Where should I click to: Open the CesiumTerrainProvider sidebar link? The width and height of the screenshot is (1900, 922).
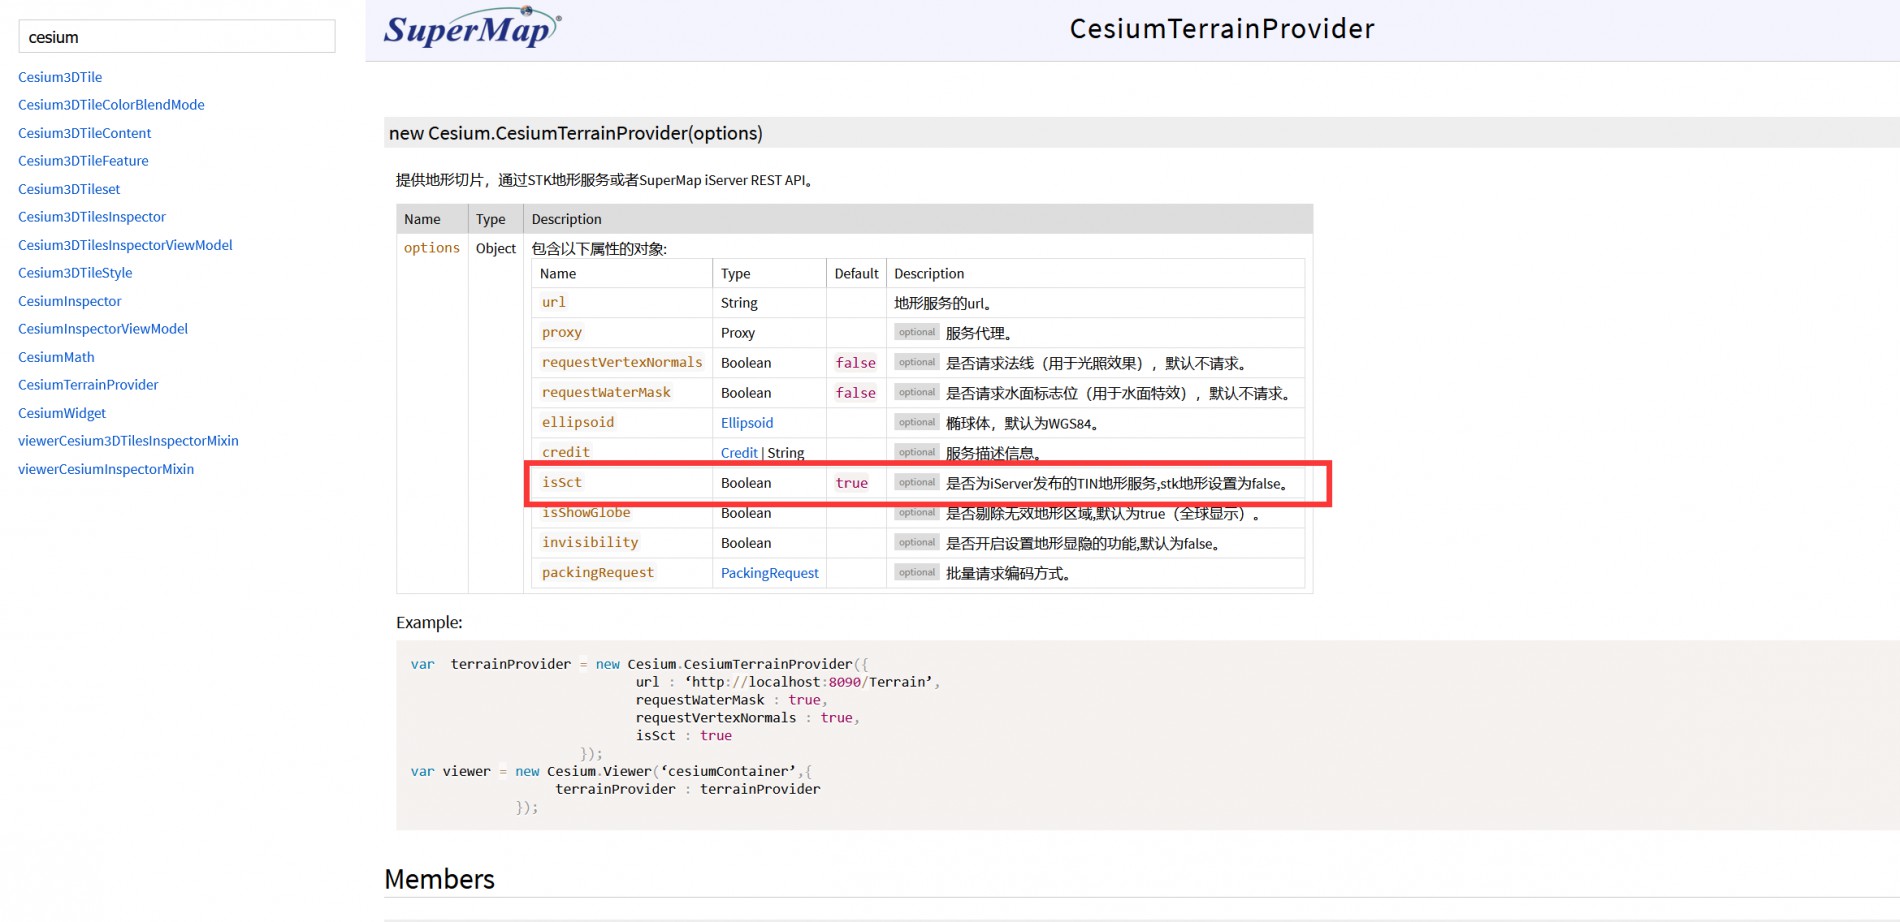tap(88, 385)
